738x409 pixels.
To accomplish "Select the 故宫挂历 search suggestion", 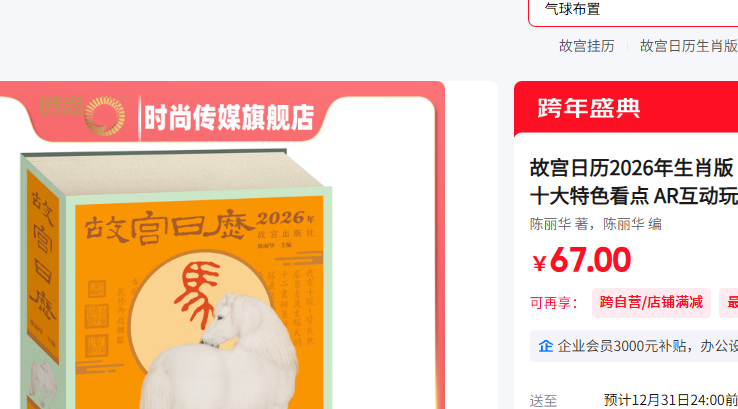I will pos(586,46).
